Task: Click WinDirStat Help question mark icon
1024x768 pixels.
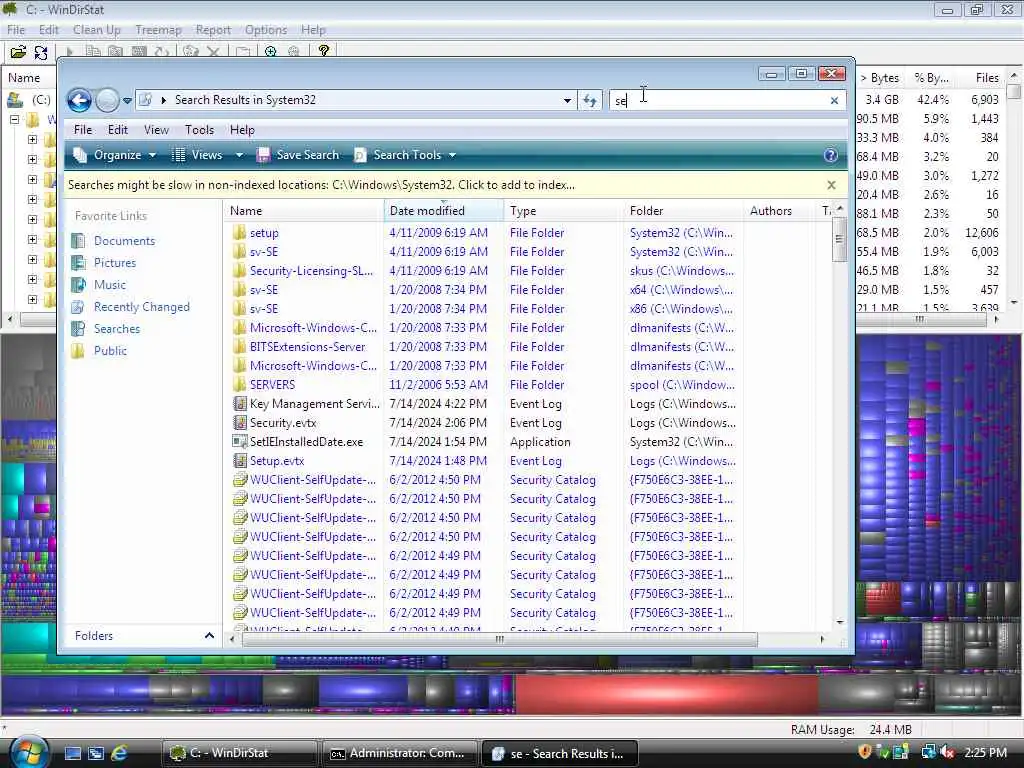Action: (323, 51)
